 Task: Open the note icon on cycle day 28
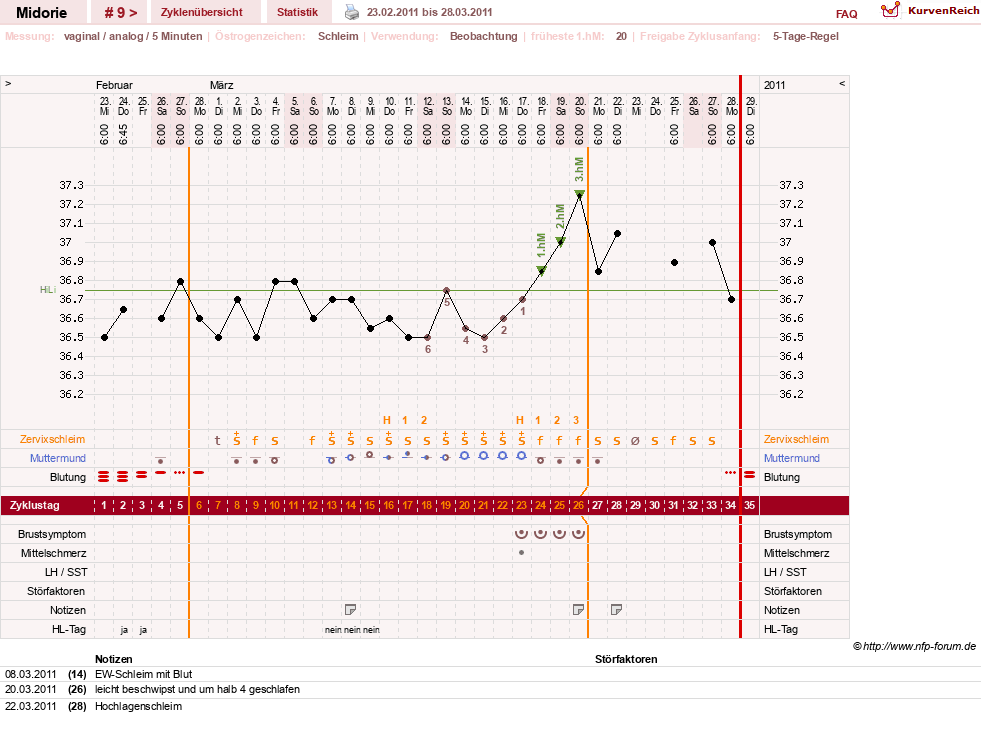616,610
